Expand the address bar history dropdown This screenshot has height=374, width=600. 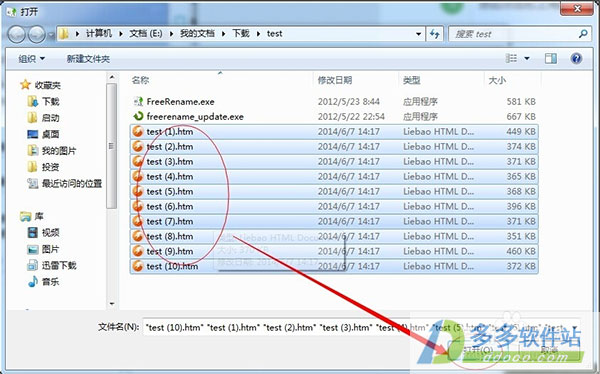[x=418, y=34]
